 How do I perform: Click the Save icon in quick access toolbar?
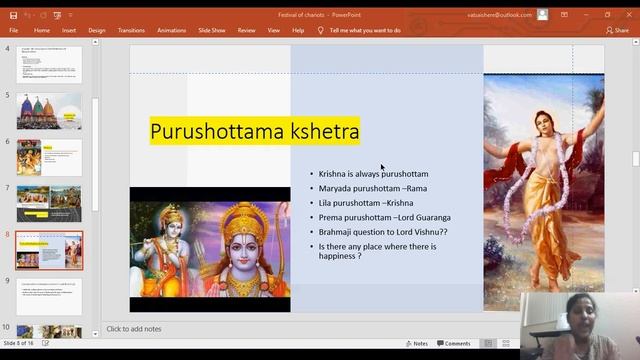pos(13,16)
